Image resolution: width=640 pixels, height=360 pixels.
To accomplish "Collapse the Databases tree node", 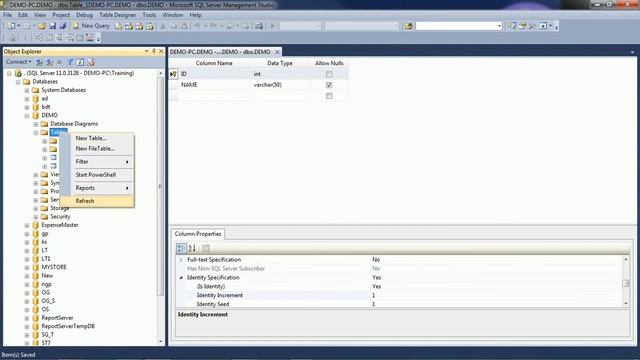I will [18, 82].
